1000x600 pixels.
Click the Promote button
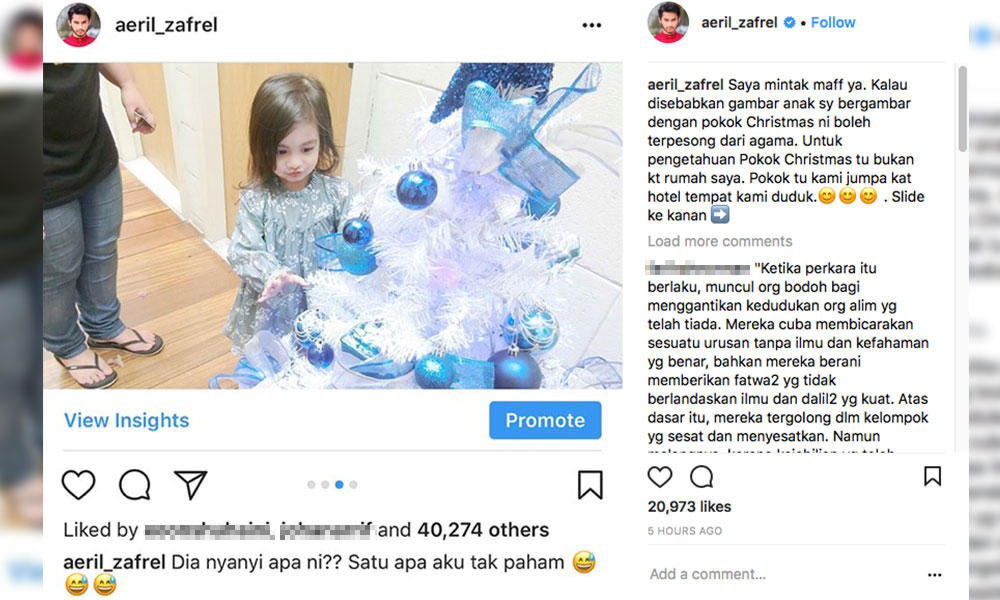pos(545,421)
